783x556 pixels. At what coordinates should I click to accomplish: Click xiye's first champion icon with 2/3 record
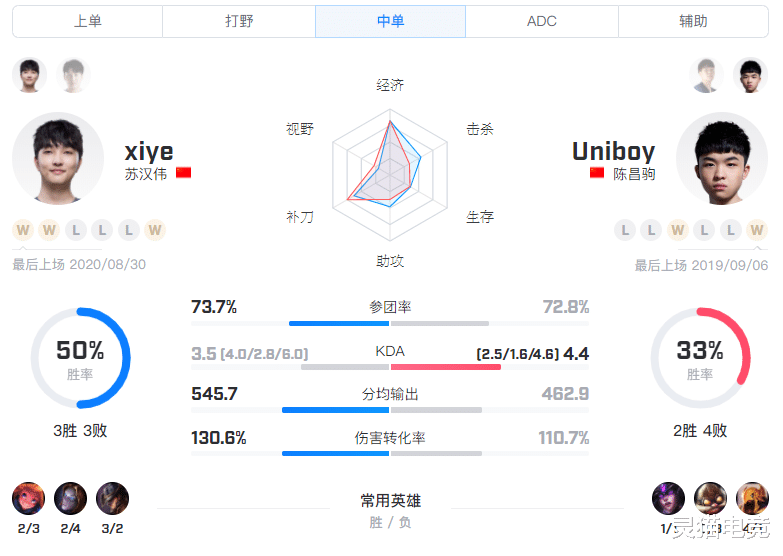click(28, 498)
